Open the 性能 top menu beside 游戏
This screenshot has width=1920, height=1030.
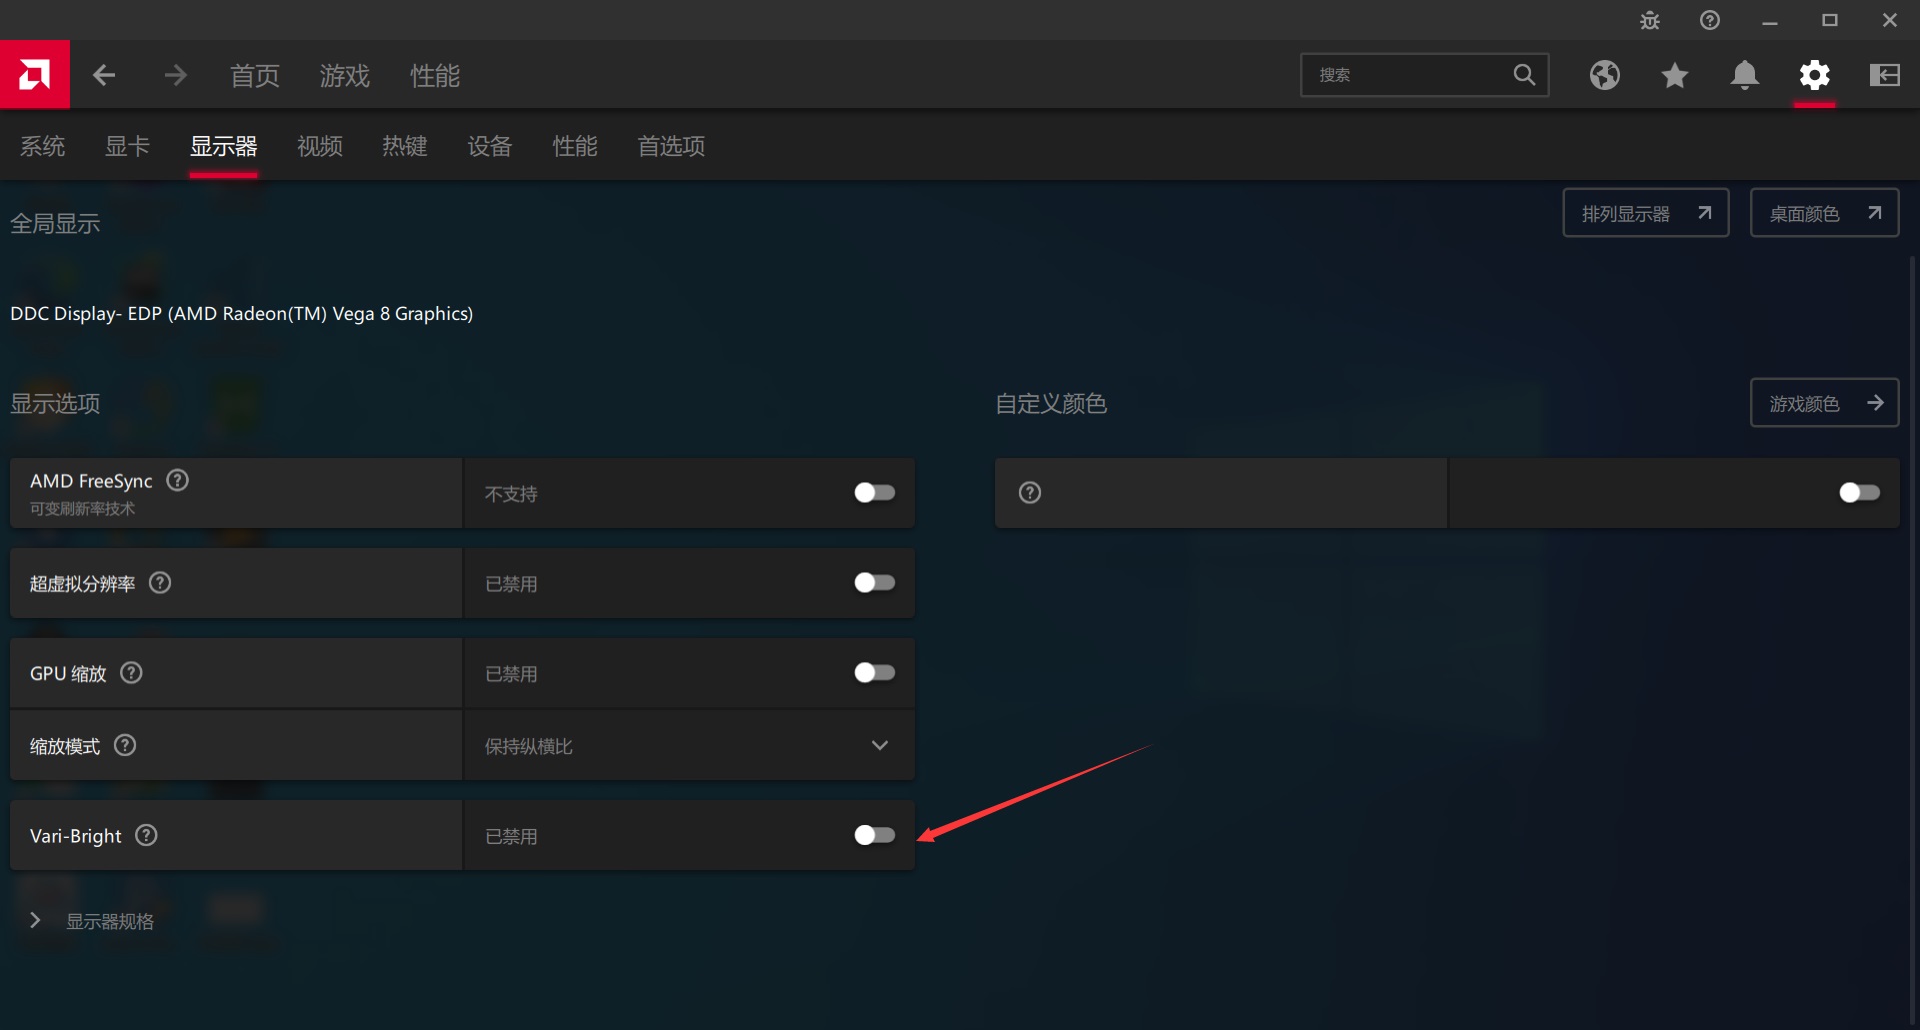(435, 75)
